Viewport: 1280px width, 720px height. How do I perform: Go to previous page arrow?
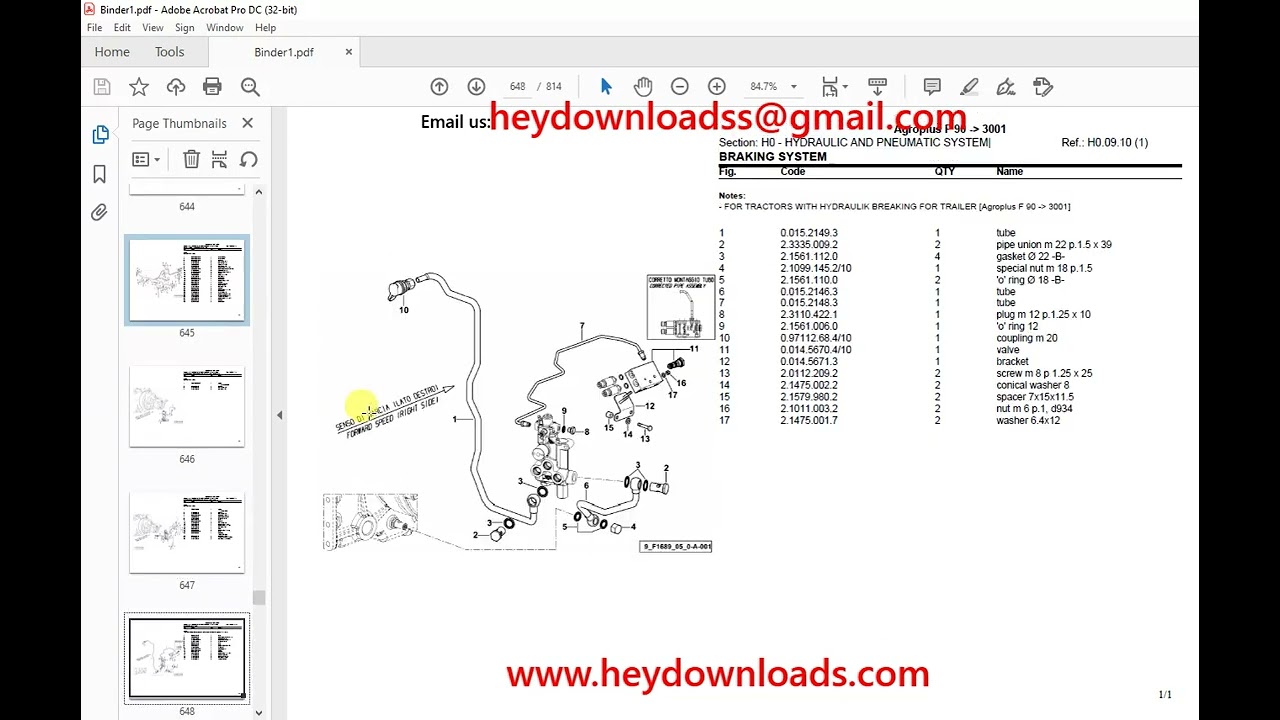pyautogui.click(x=439, y=87)
